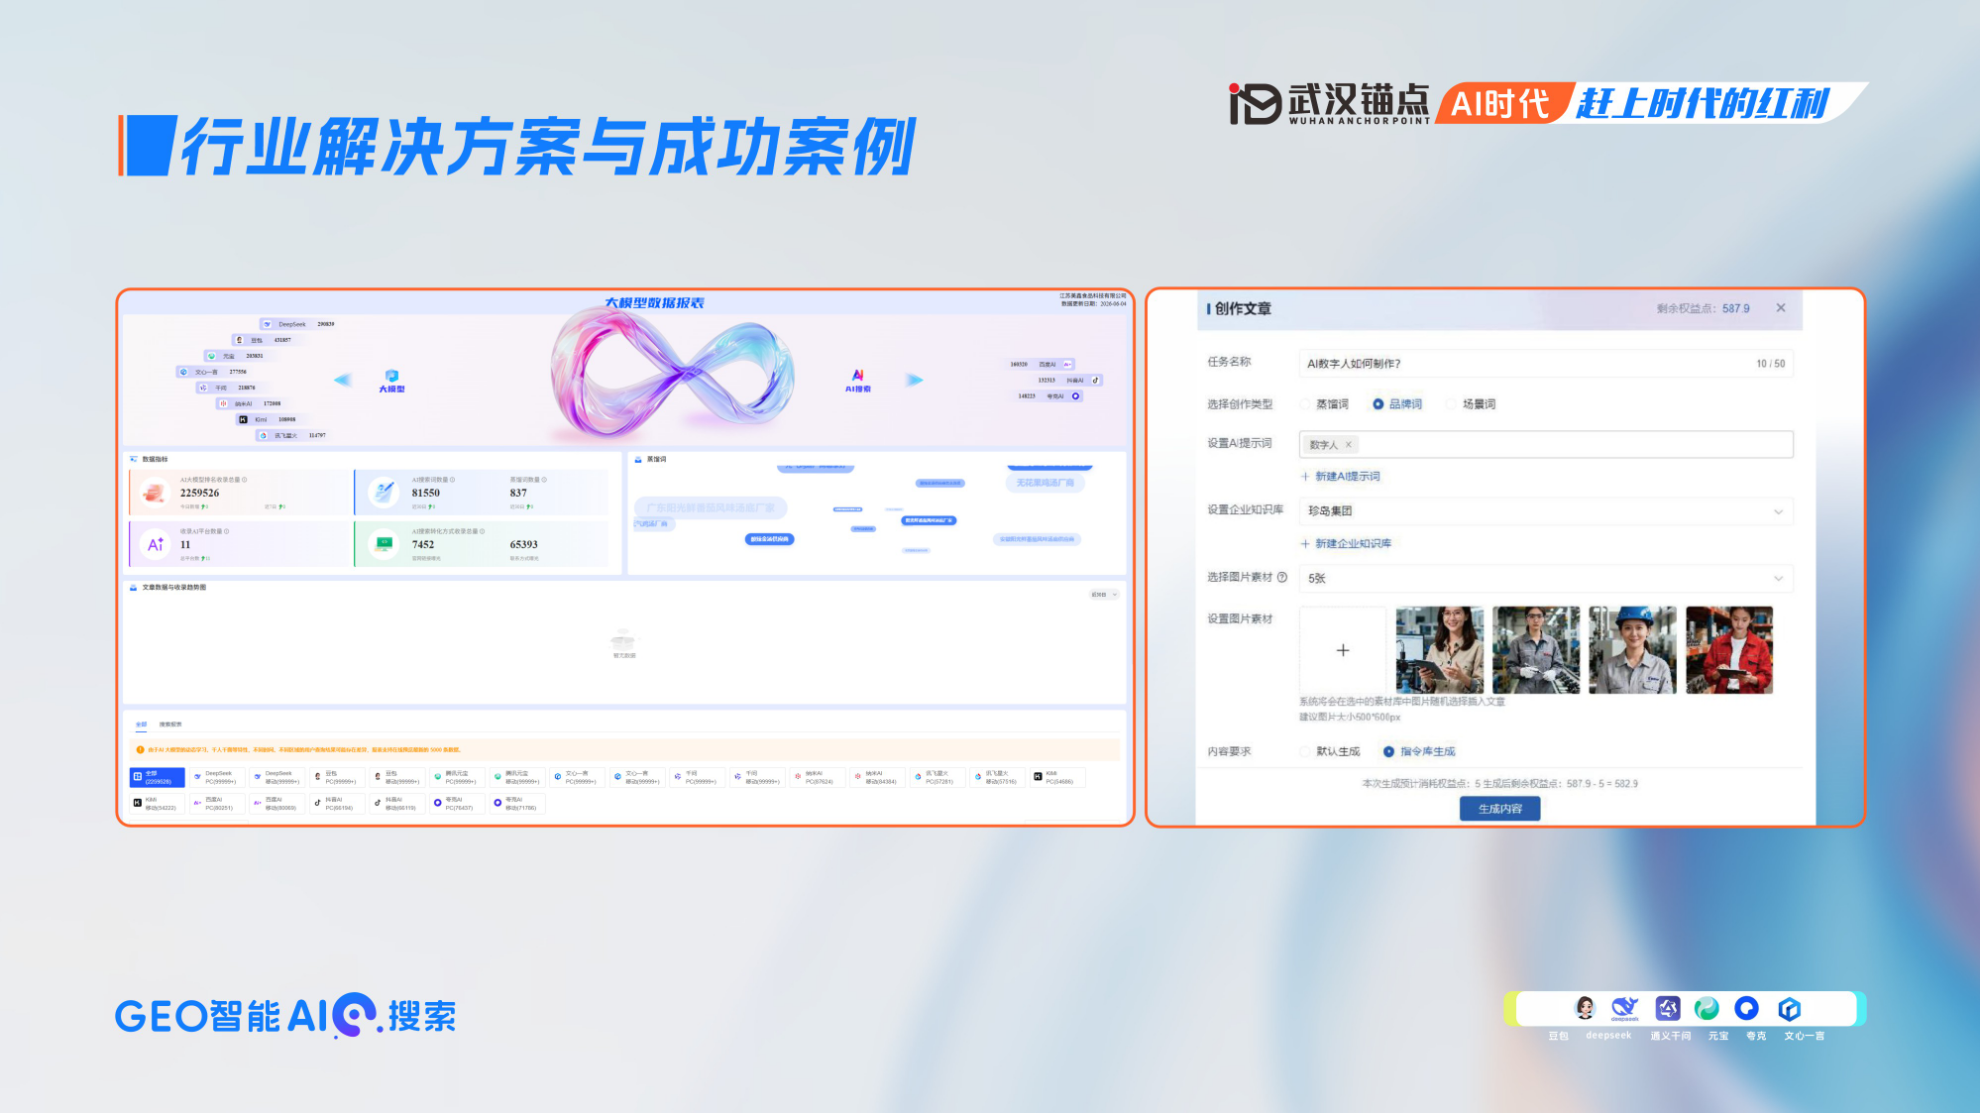This screenshot has height=1113, width=1980.
Task: Click the DeepSeek 移动 filter chip
Action: pyautogui.click(x=277, y=777)
